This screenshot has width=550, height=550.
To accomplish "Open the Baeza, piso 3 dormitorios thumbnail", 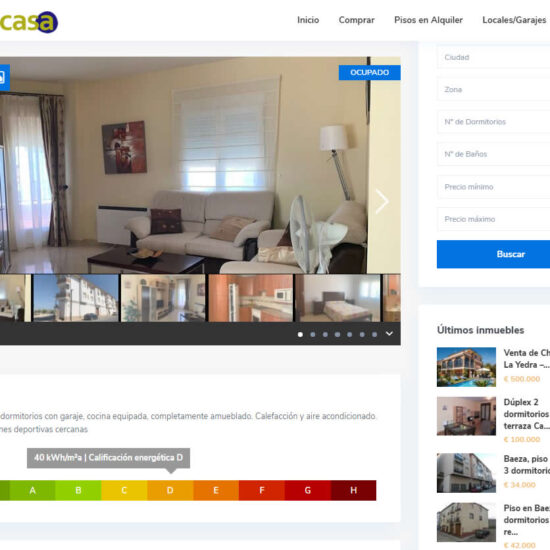I will [466, 473].
